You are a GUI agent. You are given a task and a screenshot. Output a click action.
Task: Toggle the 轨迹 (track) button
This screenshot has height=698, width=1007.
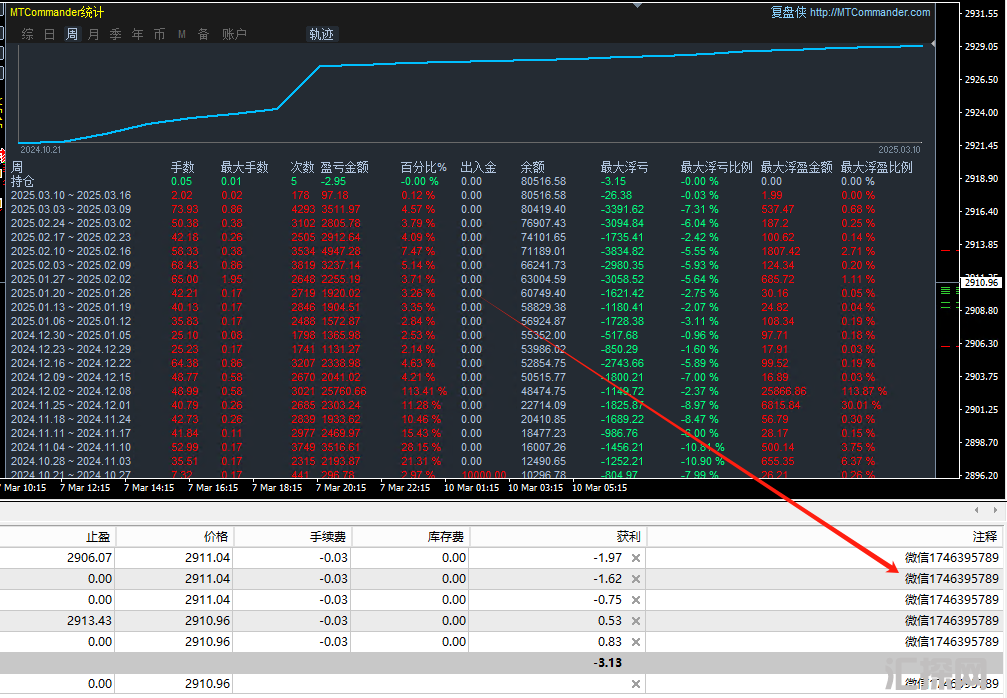[321, 34]
